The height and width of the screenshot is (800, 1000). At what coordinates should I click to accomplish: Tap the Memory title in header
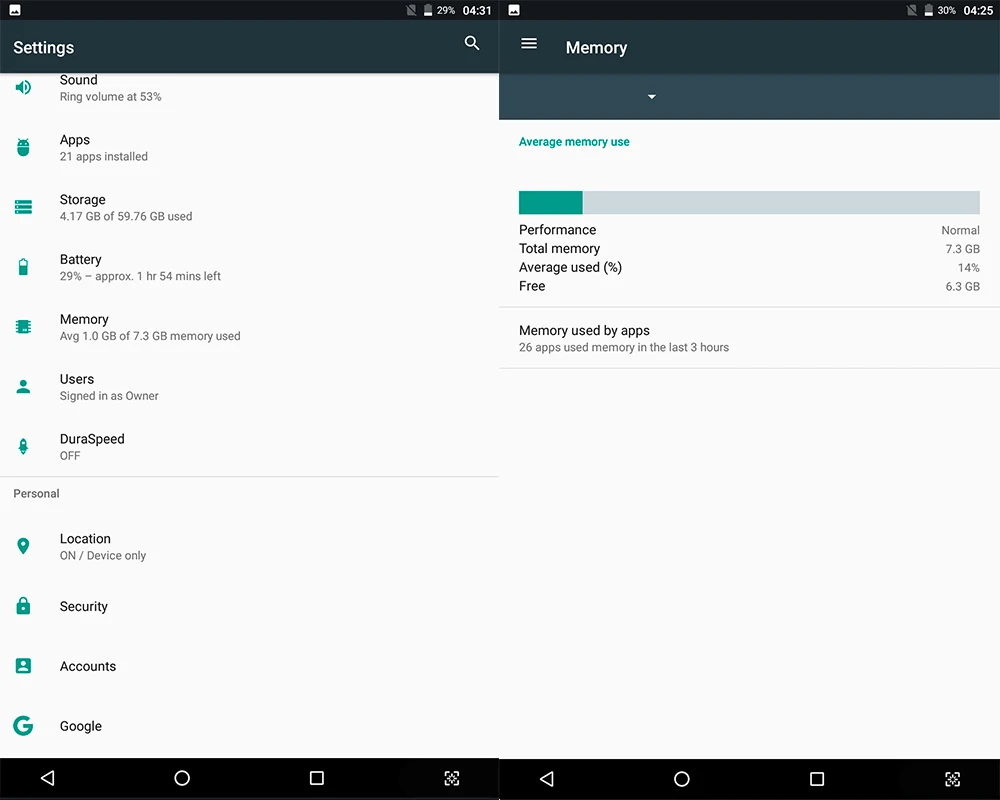(x=596, y=47)
